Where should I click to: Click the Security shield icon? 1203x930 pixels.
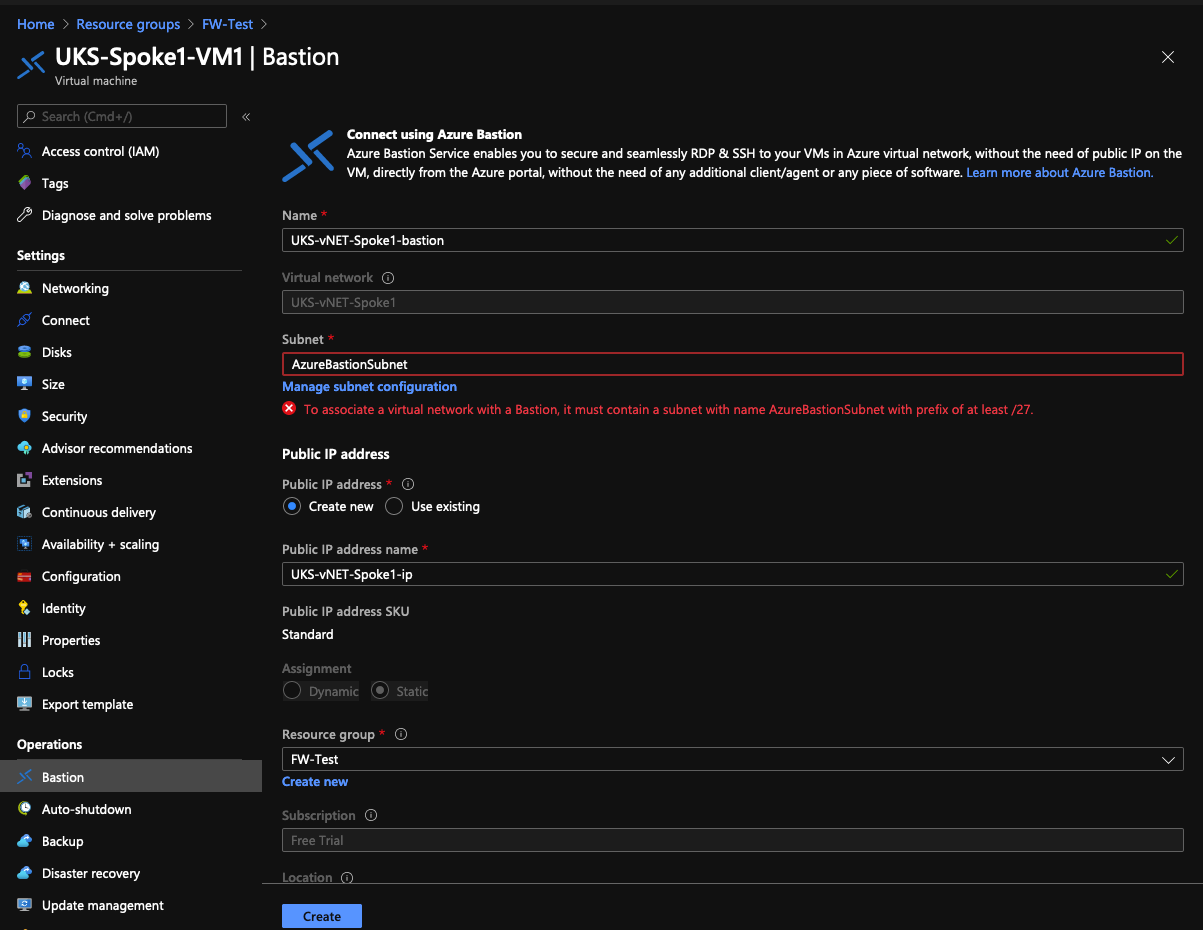[25, 416]
